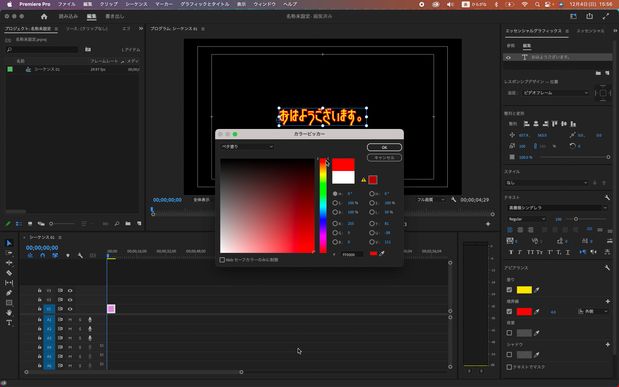The width and height of the screenshot is (619, 387).
Task: Select the R radio button in Color Picker
Action: (x=335, y=224)
